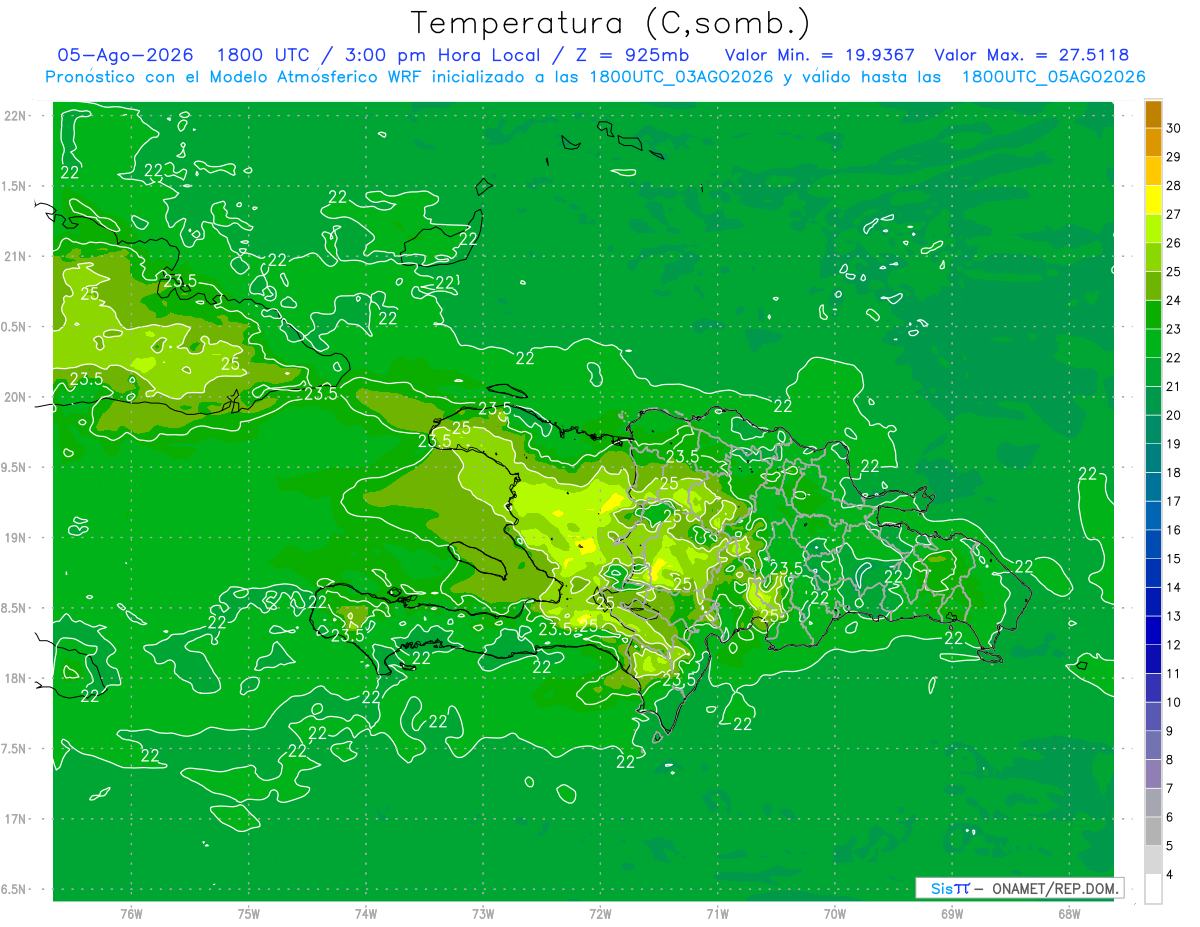This screenshot has height=927, width=1200.
Task: Click the color bar value '4'
Action: pyautogui.click(x=1171, y=875)
